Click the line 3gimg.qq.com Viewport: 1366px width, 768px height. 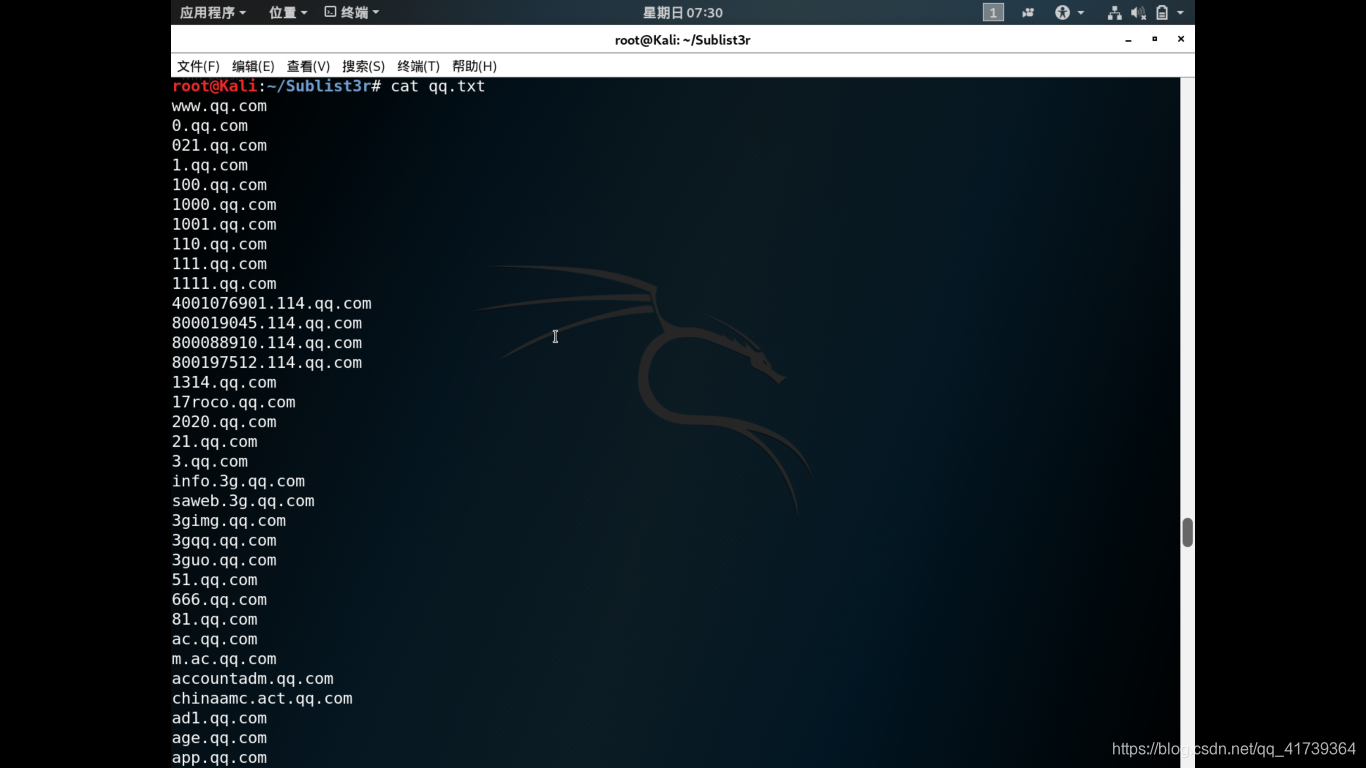coord(229,521)
